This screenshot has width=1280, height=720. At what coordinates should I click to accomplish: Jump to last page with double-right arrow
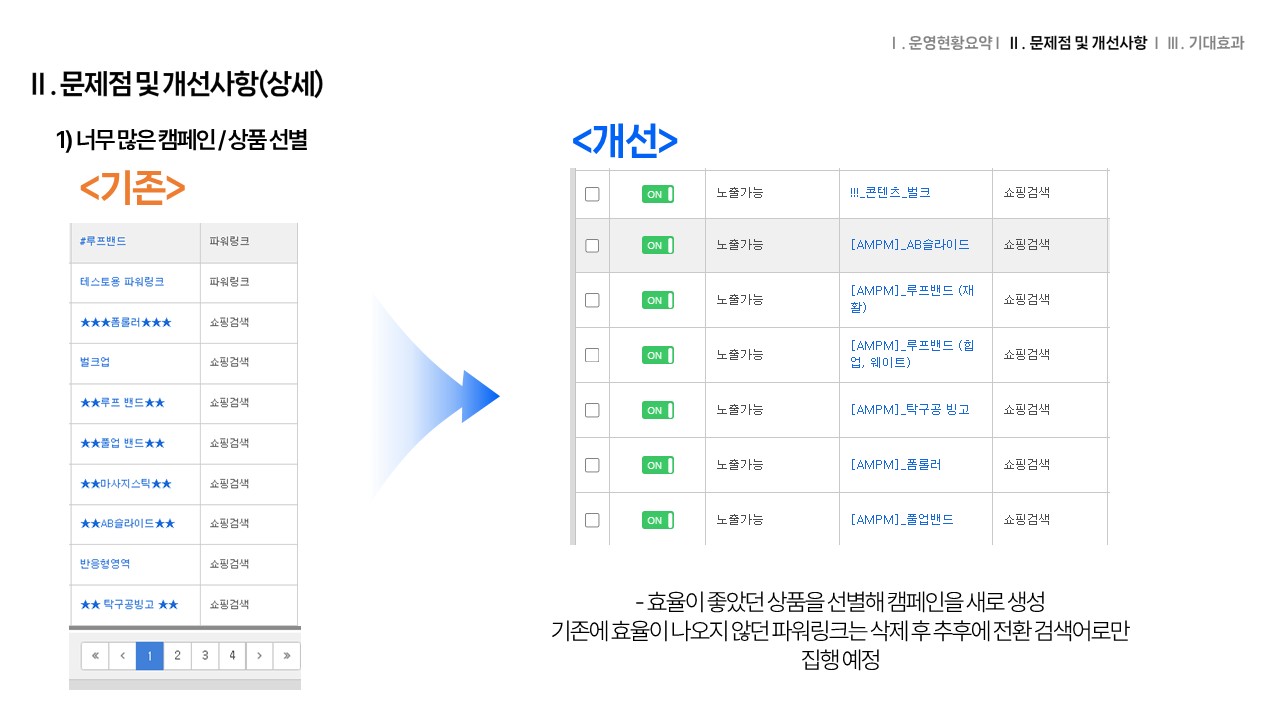(286, 656)
